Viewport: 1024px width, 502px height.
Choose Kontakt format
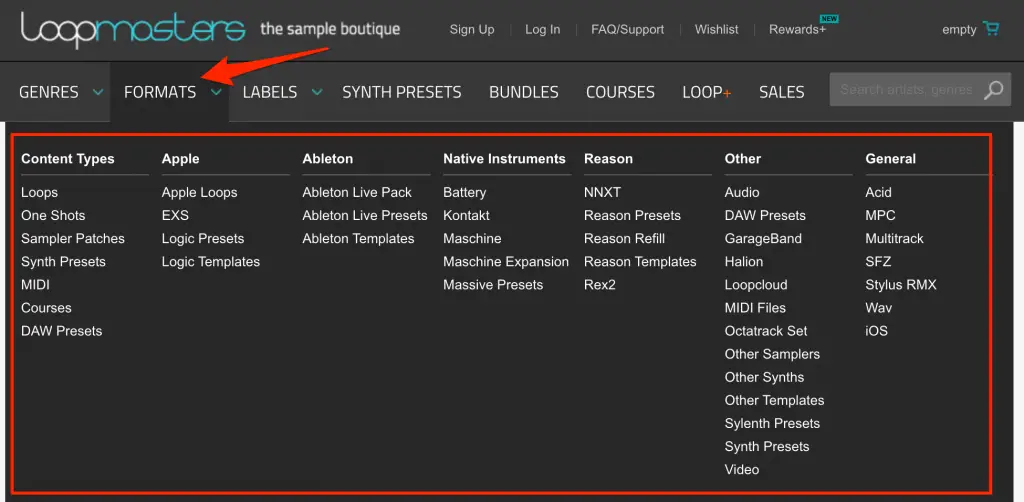pos(466,215)
